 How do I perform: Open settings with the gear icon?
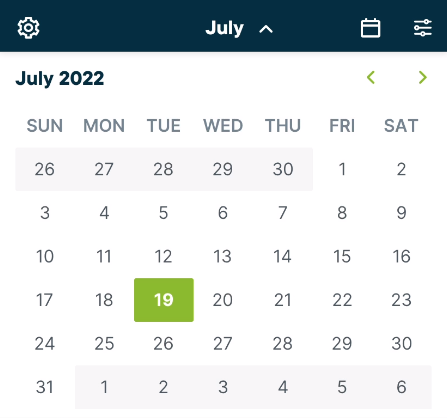click(x=28, y=28)
